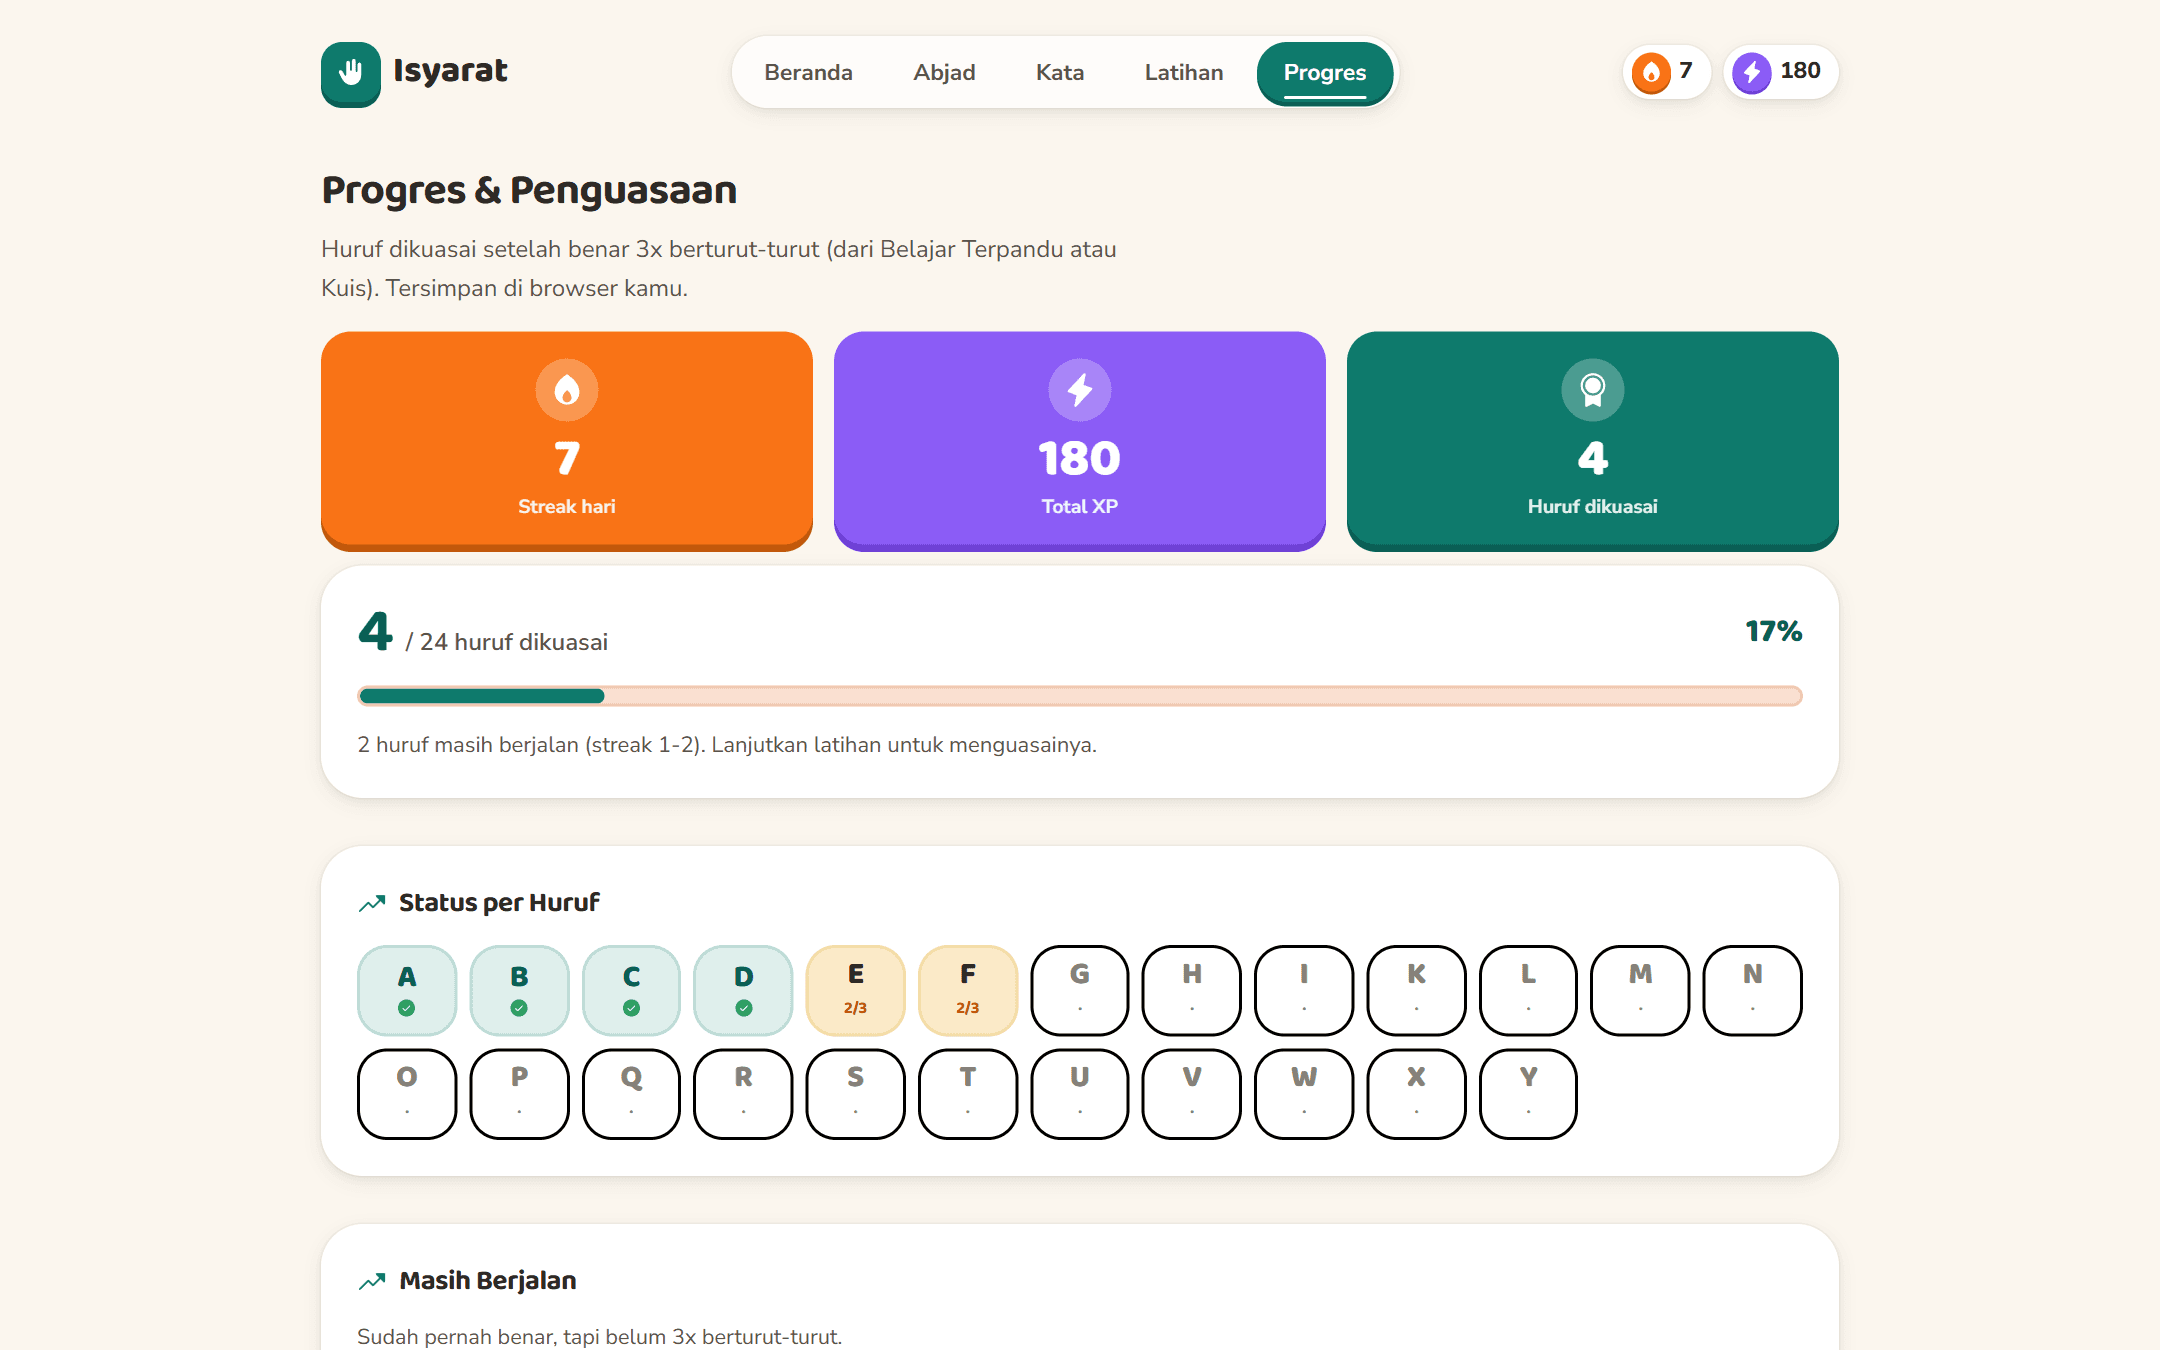Choose the letter K tile
The image size is (2160, 1350).
[1416, 990]
